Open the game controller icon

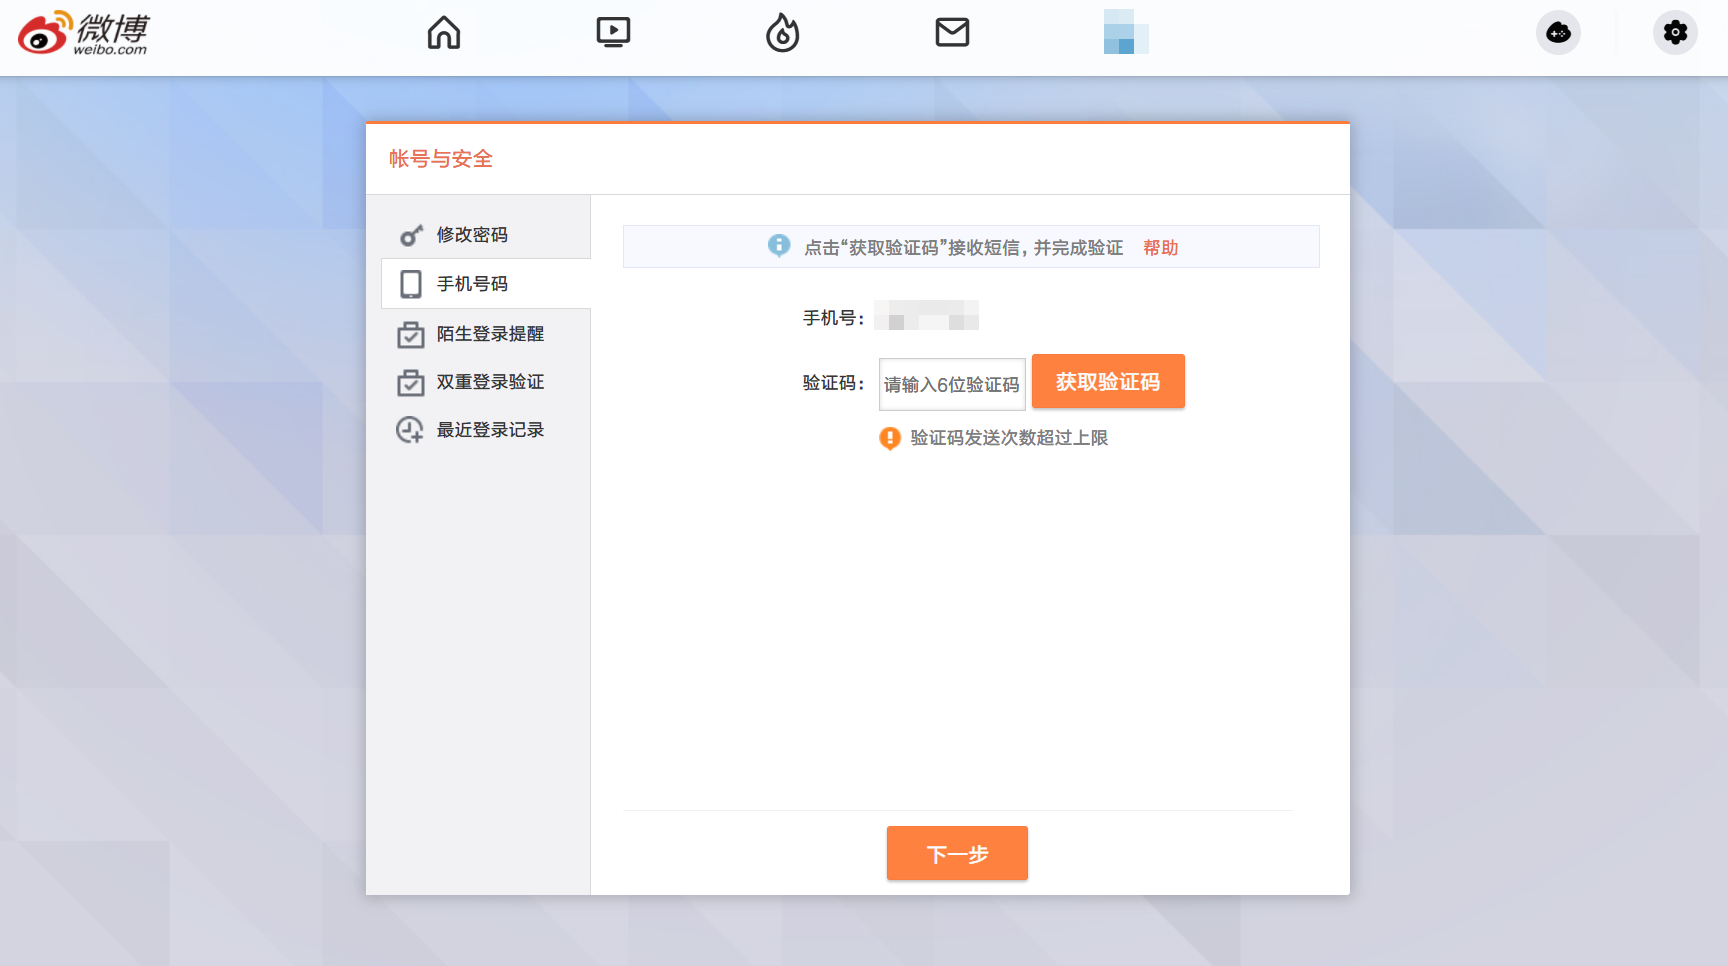1558,33
